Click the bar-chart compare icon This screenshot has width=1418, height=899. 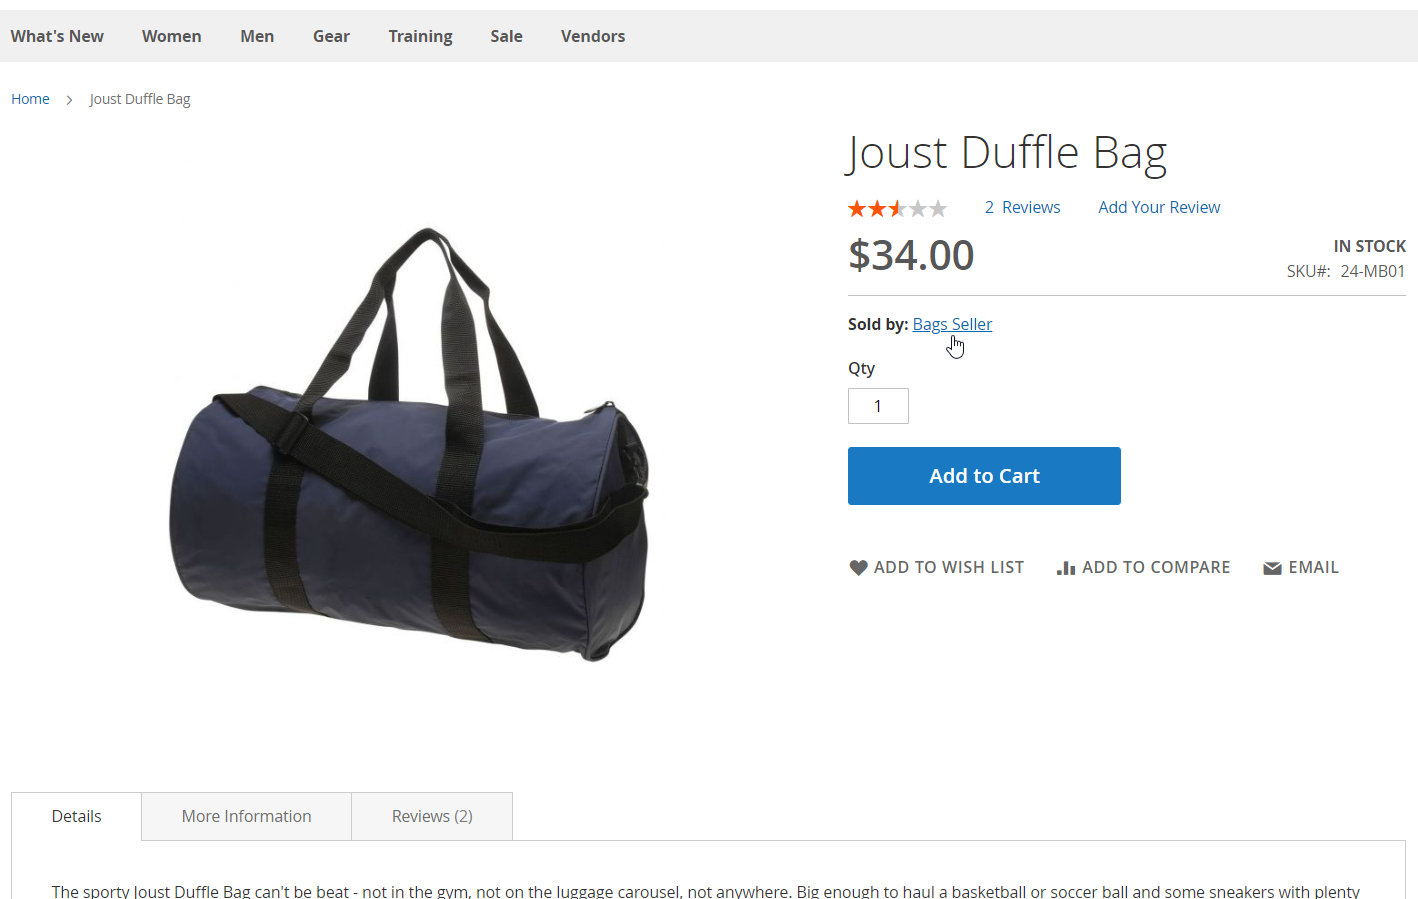[1066, 568]
